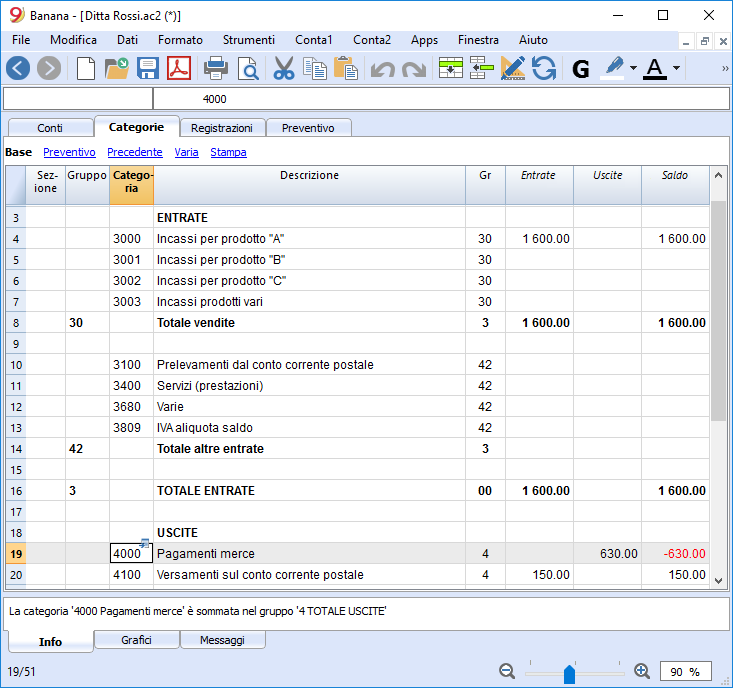Open the Strumenti menu
Image resolution: width=733 pixels, height=688 pixels.
click(249, 40)
